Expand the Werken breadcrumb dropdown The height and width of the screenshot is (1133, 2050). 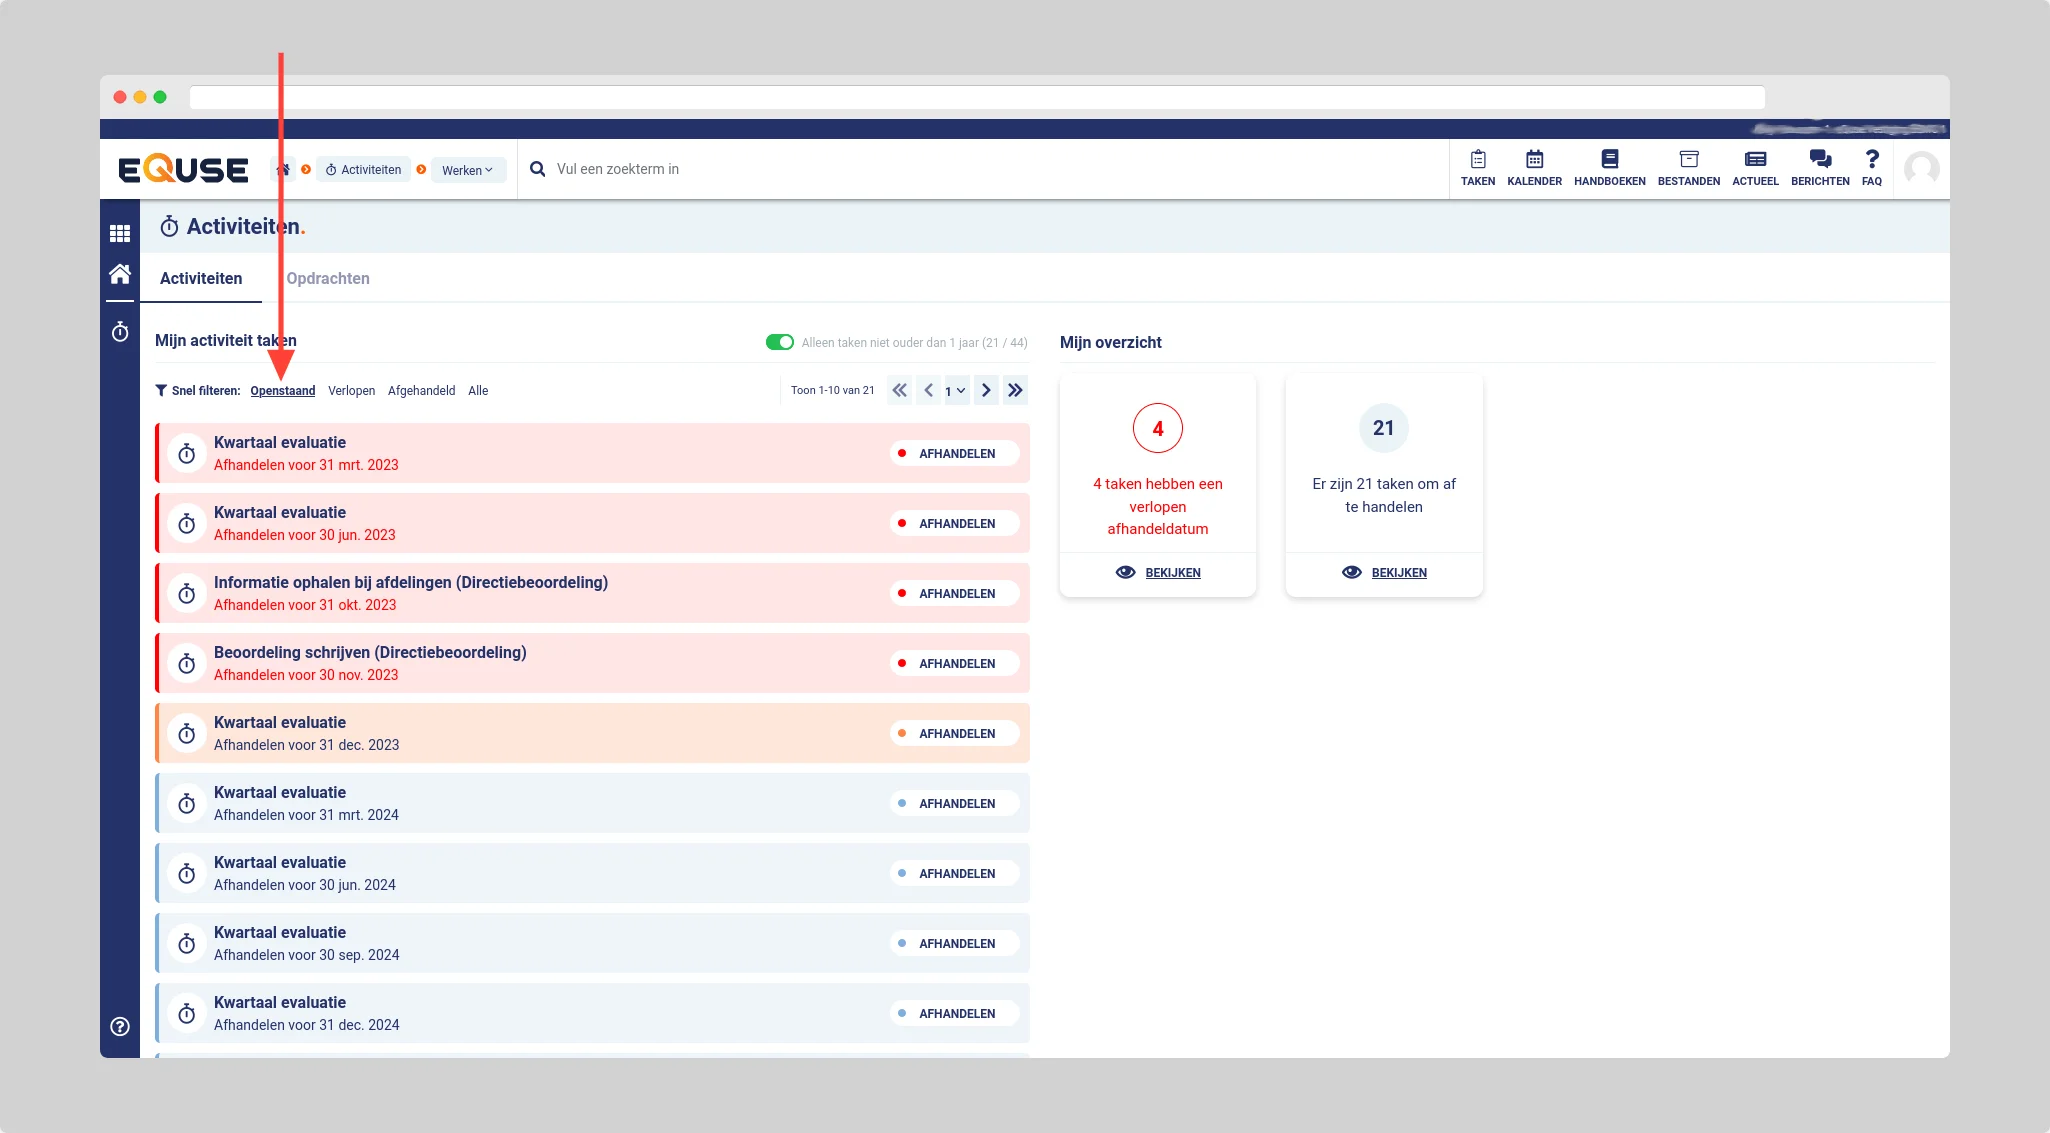[468, 170]
